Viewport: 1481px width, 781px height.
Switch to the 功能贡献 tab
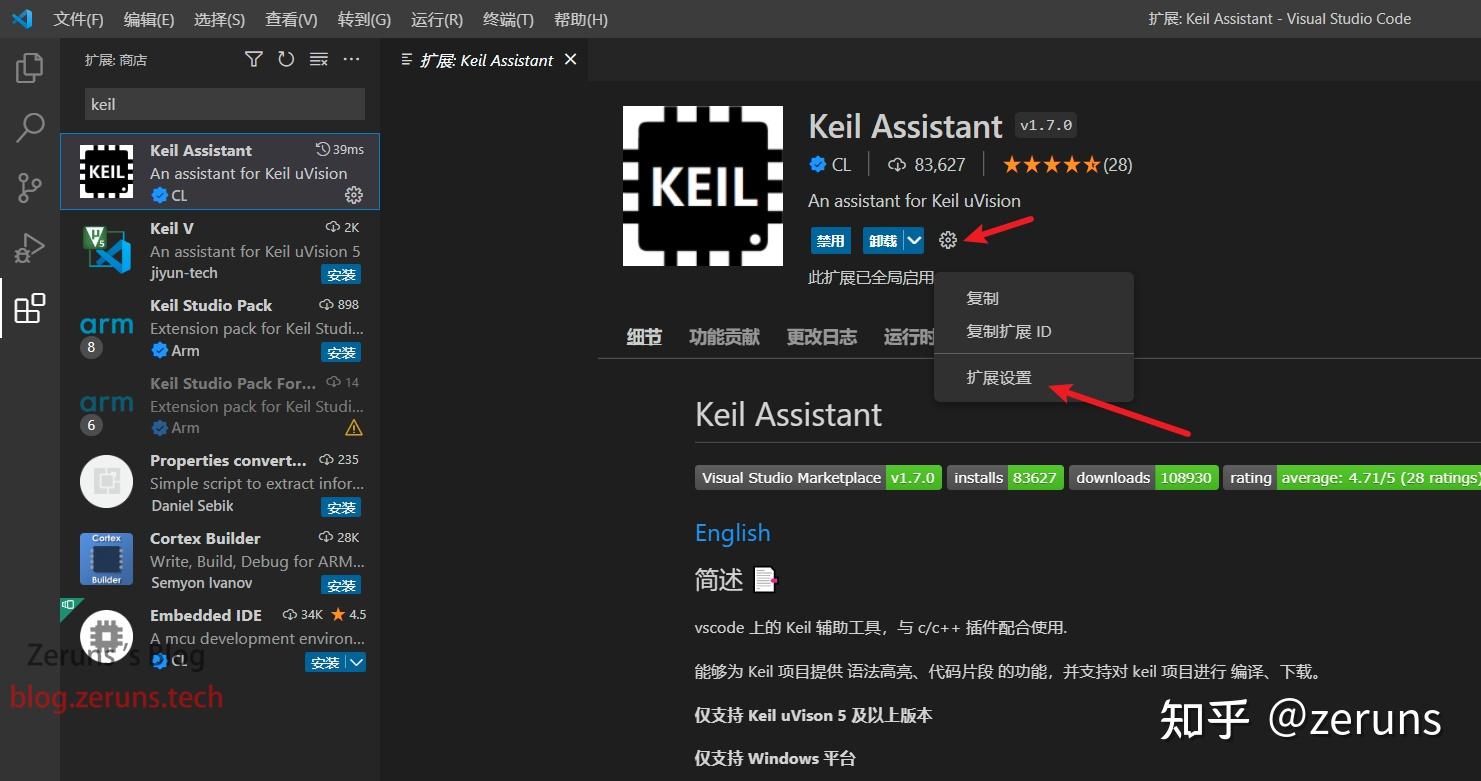tap(724, 337)
